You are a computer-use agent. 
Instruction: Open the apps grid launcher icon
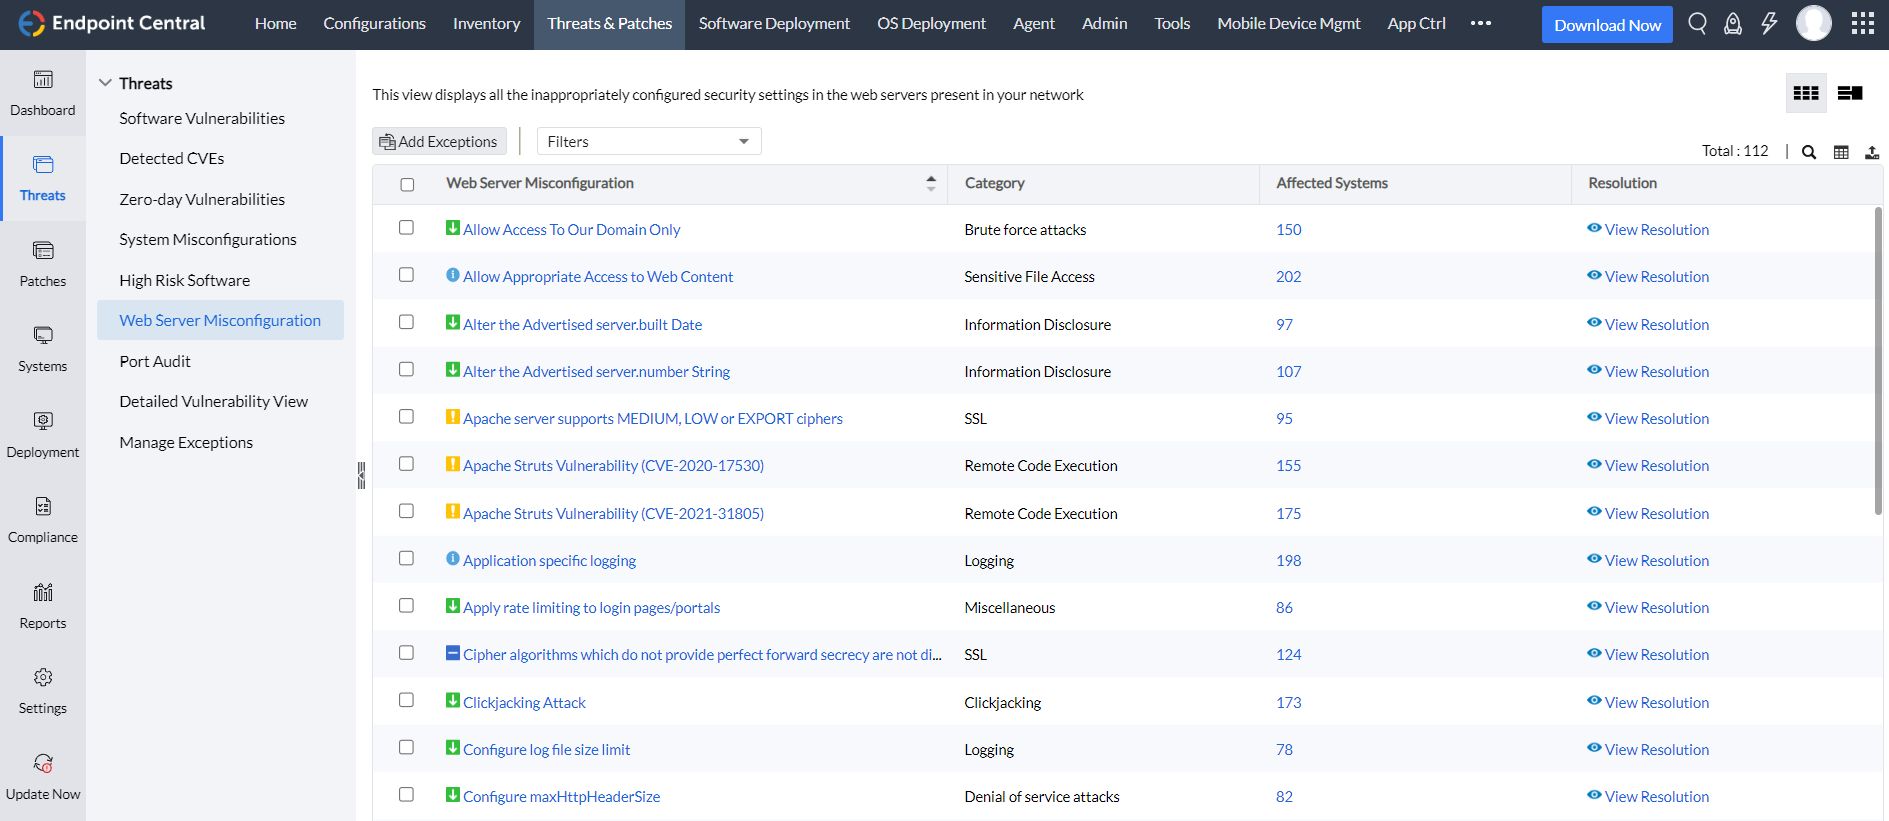pos(1862,23)
